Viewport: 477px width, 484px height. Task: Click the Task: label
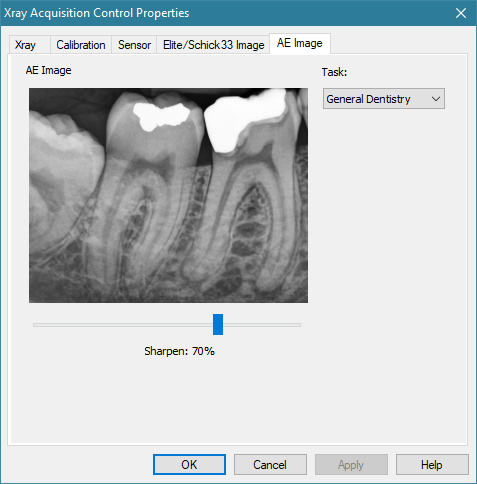334,72
